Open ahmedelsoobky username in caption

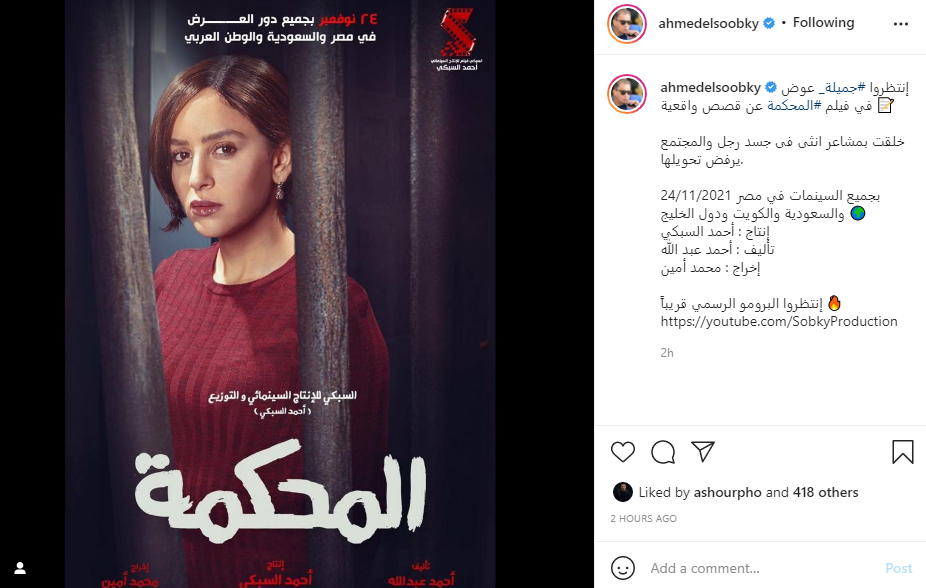pos(710,87)
